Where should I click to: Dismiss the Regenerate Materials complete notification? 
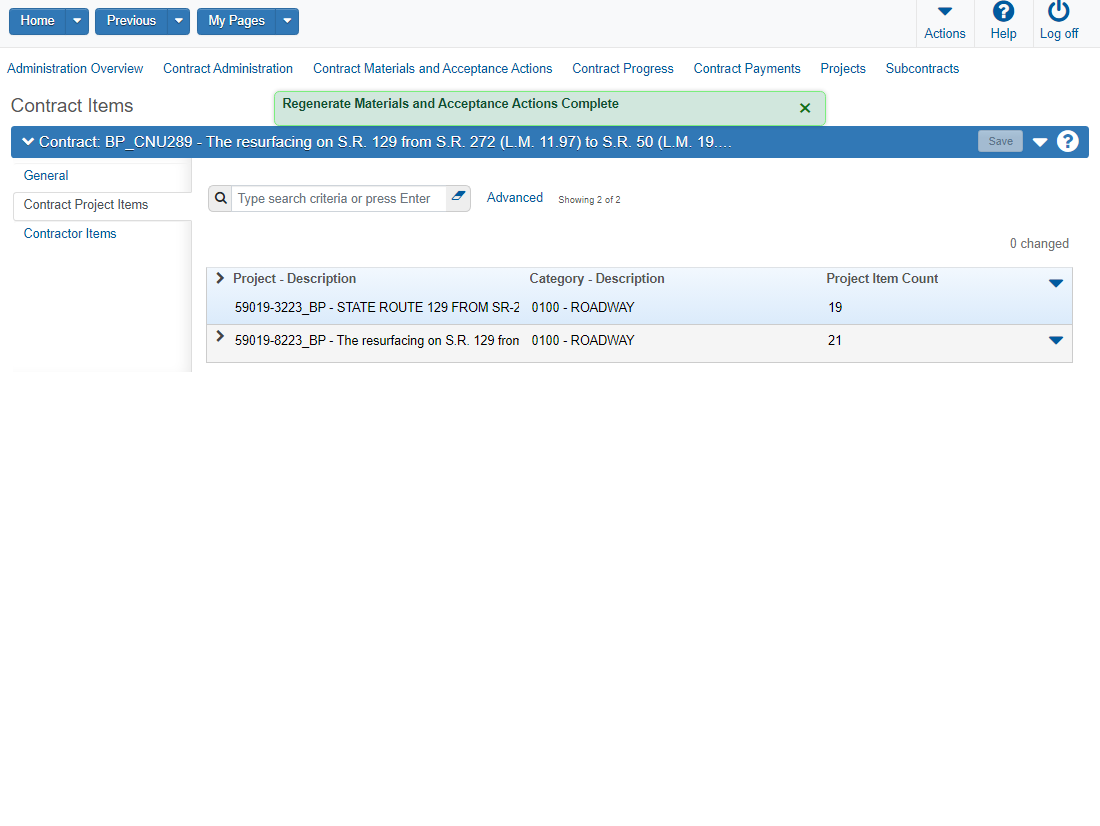coord(805,108)
